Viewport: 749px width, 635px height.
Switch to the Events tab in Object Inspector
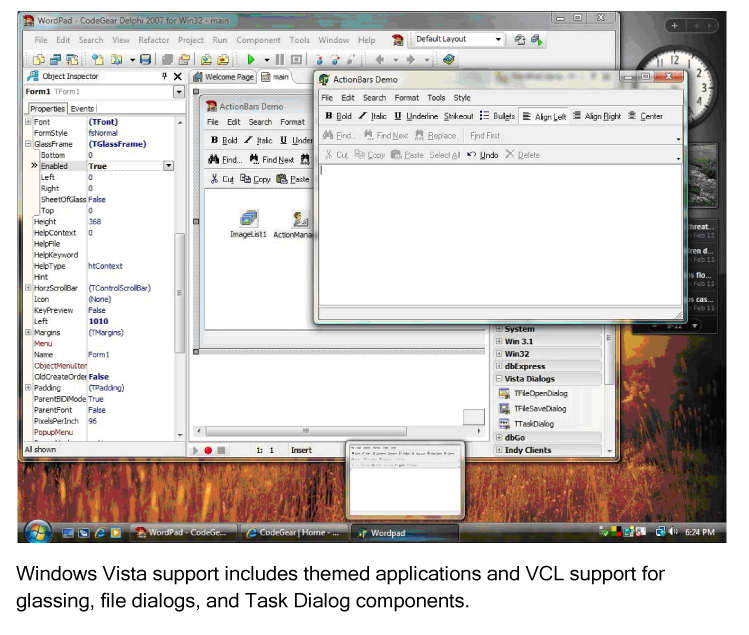tap(82, 108)
